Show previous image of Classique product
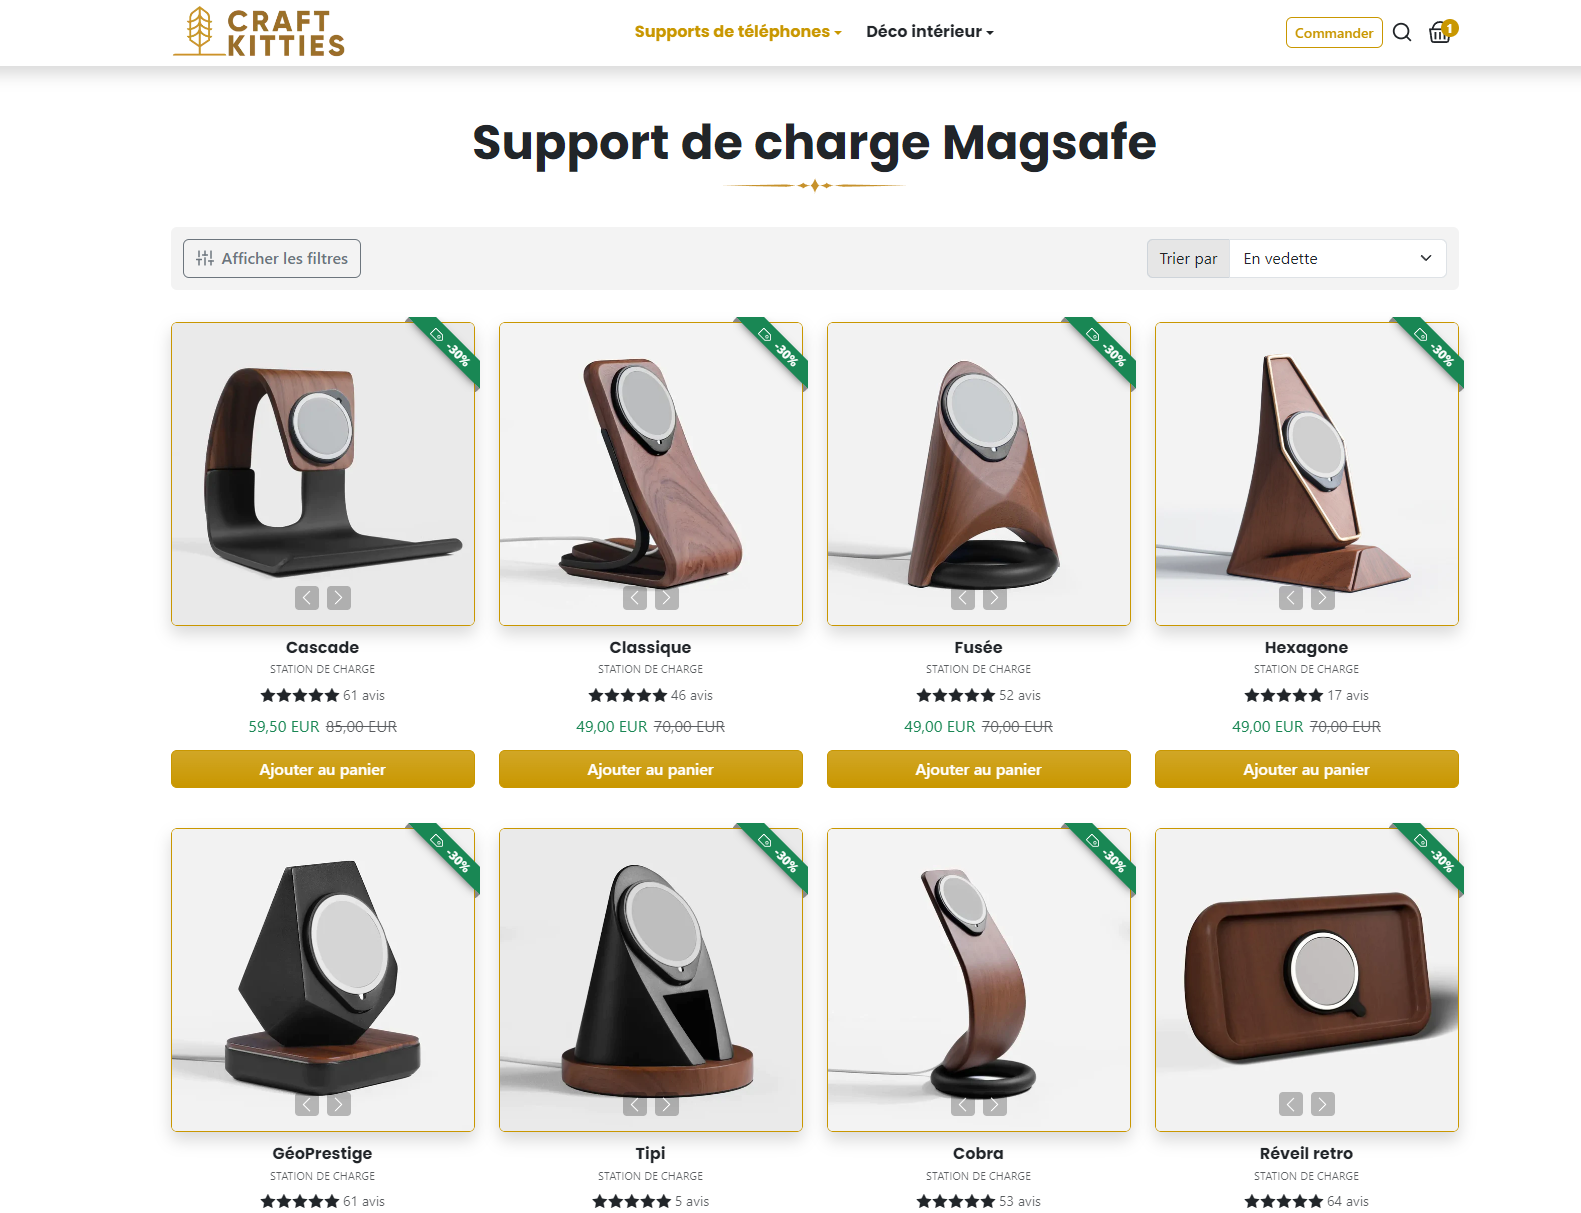This screenshot has height=1213, width=1581. (x=635, y=598)
